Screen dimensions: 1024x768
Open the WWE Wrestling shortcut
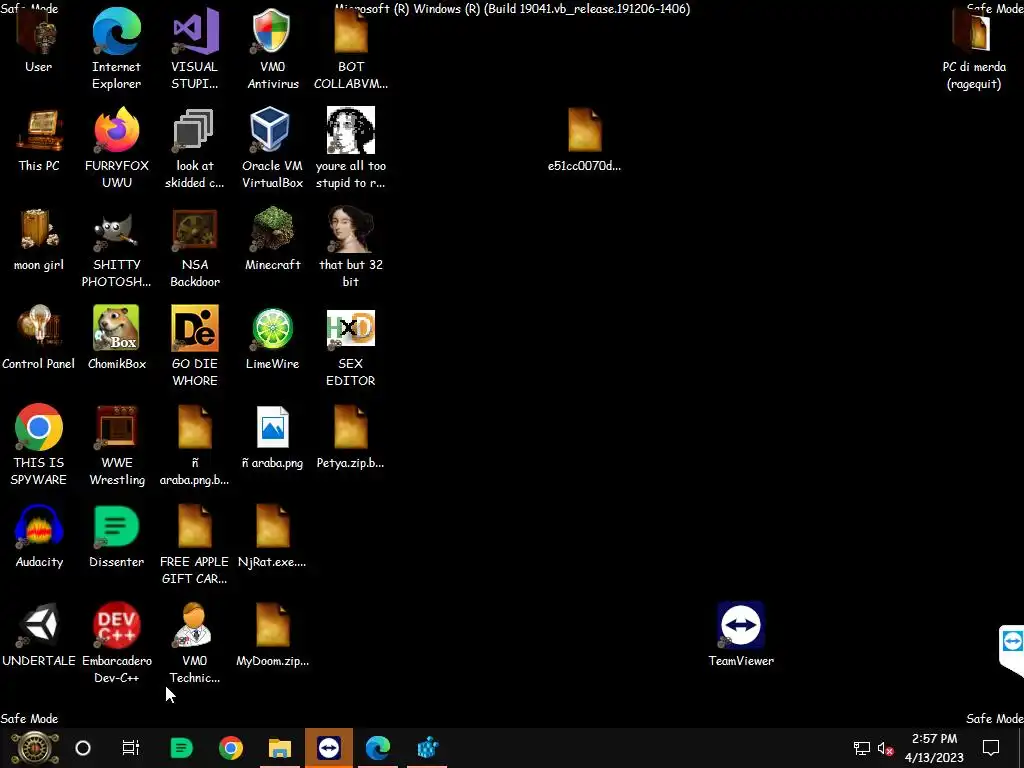click(116, 428)
